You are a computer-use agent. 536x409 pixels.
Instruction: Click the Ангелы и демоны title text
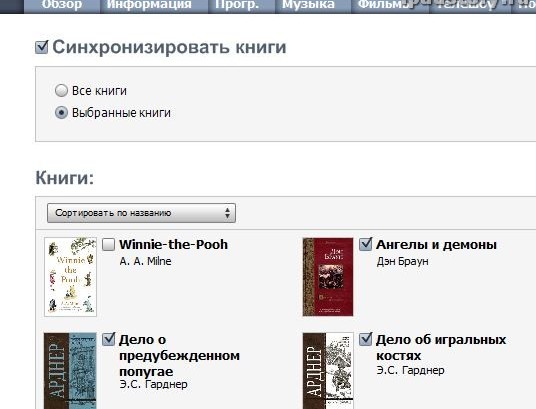(436, 245)
